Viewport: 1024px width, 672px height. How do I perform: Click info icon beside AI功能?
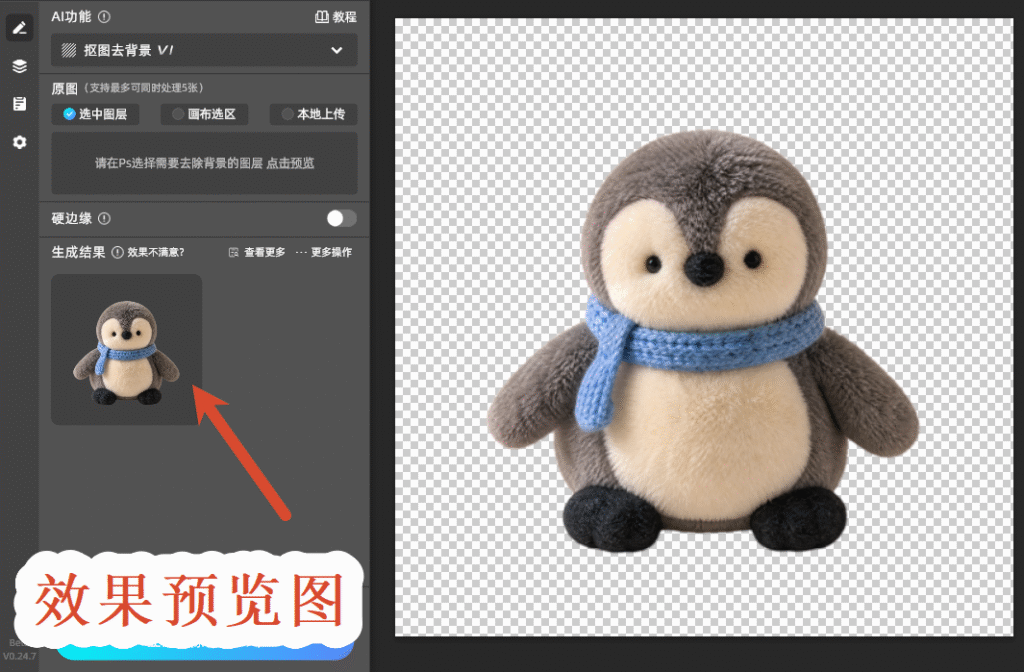point(104,17)
